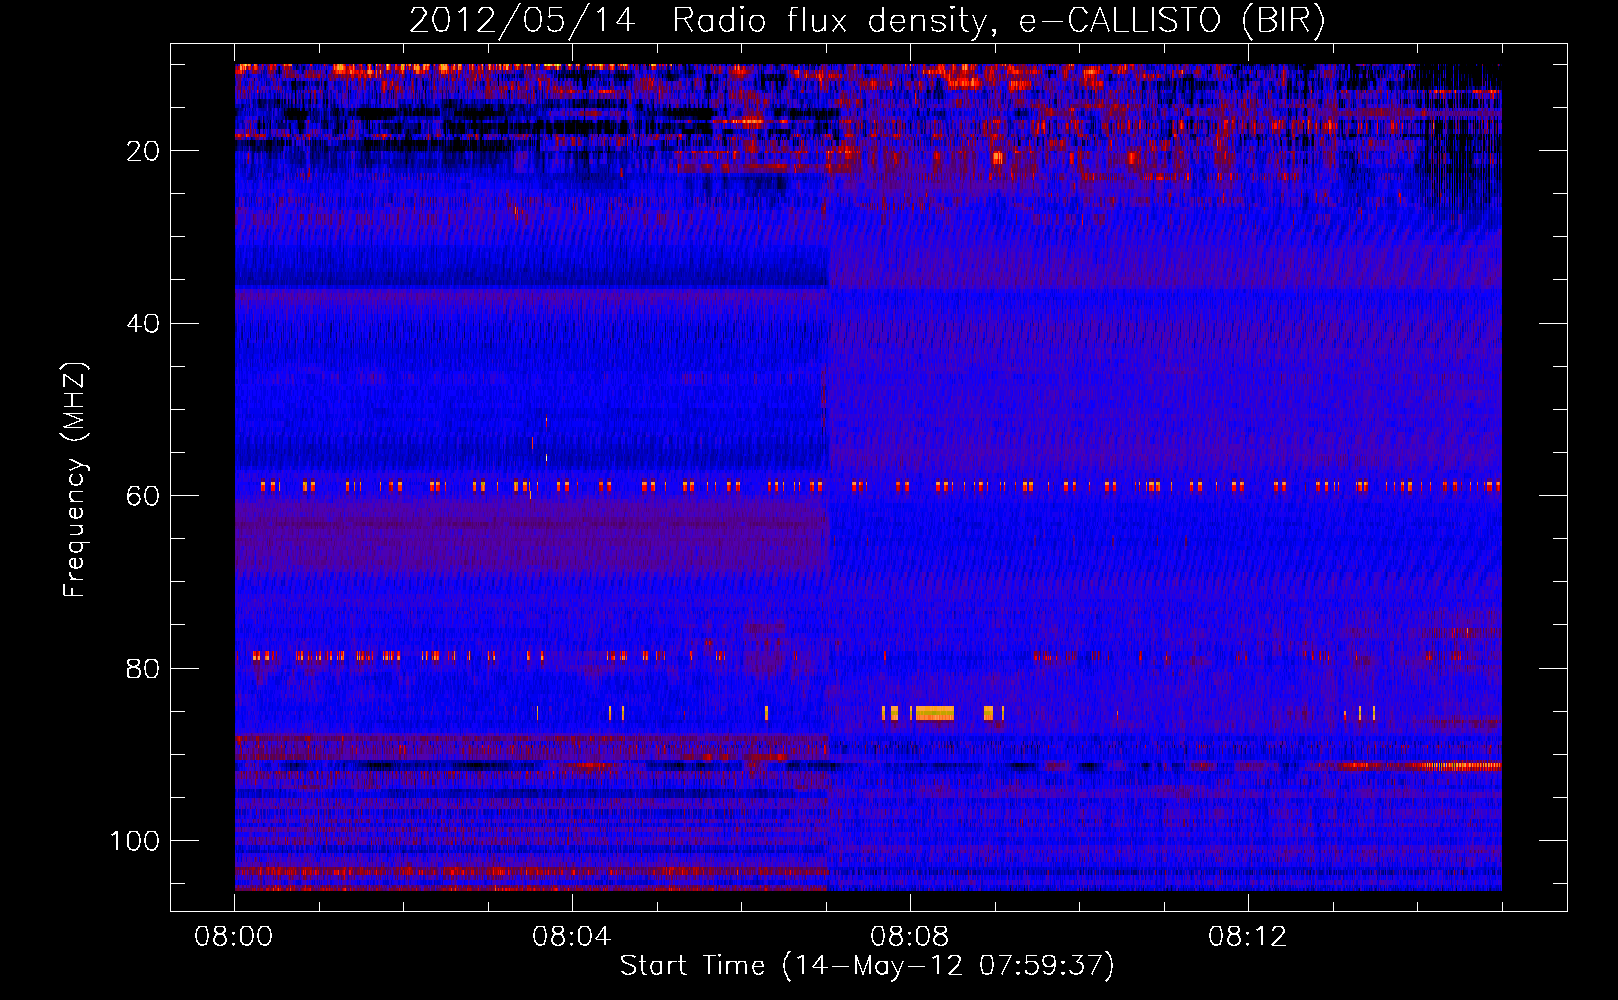Click the 'Start Time (14-May-12 07:59:37)' x-axis label

coord(866,966)
